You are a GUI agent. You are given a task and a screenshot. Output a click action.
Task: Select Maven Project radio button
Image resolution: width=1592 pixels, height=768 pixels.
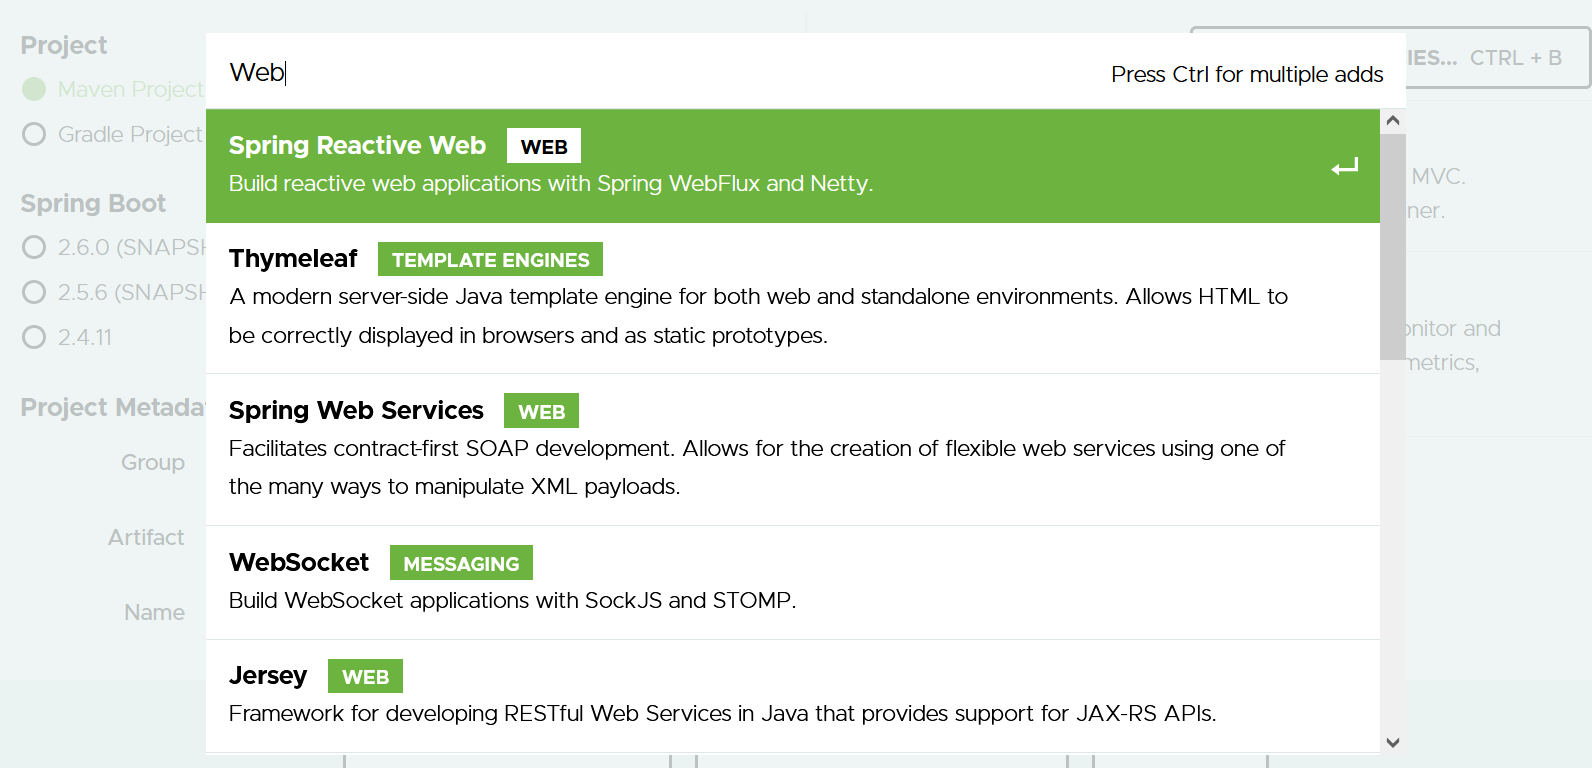coord(34,89)
